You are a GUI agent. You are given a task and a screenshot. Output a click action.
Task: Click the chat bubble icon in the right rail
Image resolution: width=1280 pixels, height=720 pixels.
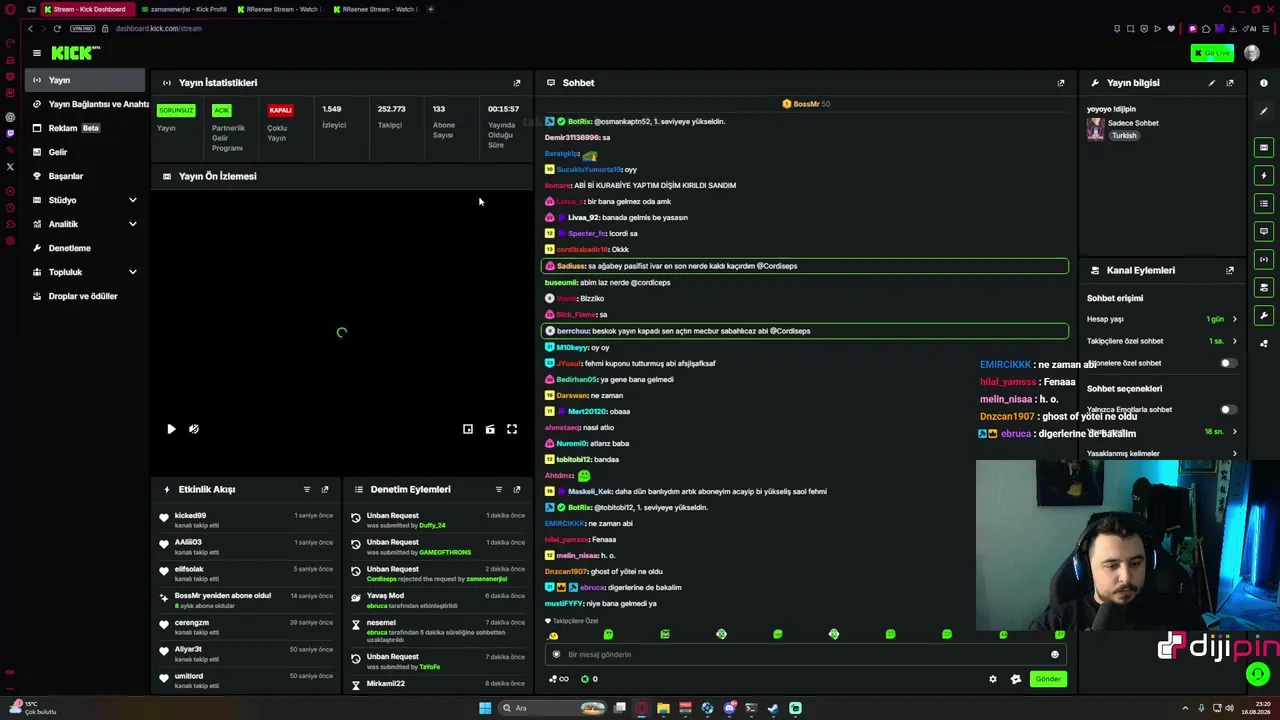pyautogui.click(x=1264, y=232)
